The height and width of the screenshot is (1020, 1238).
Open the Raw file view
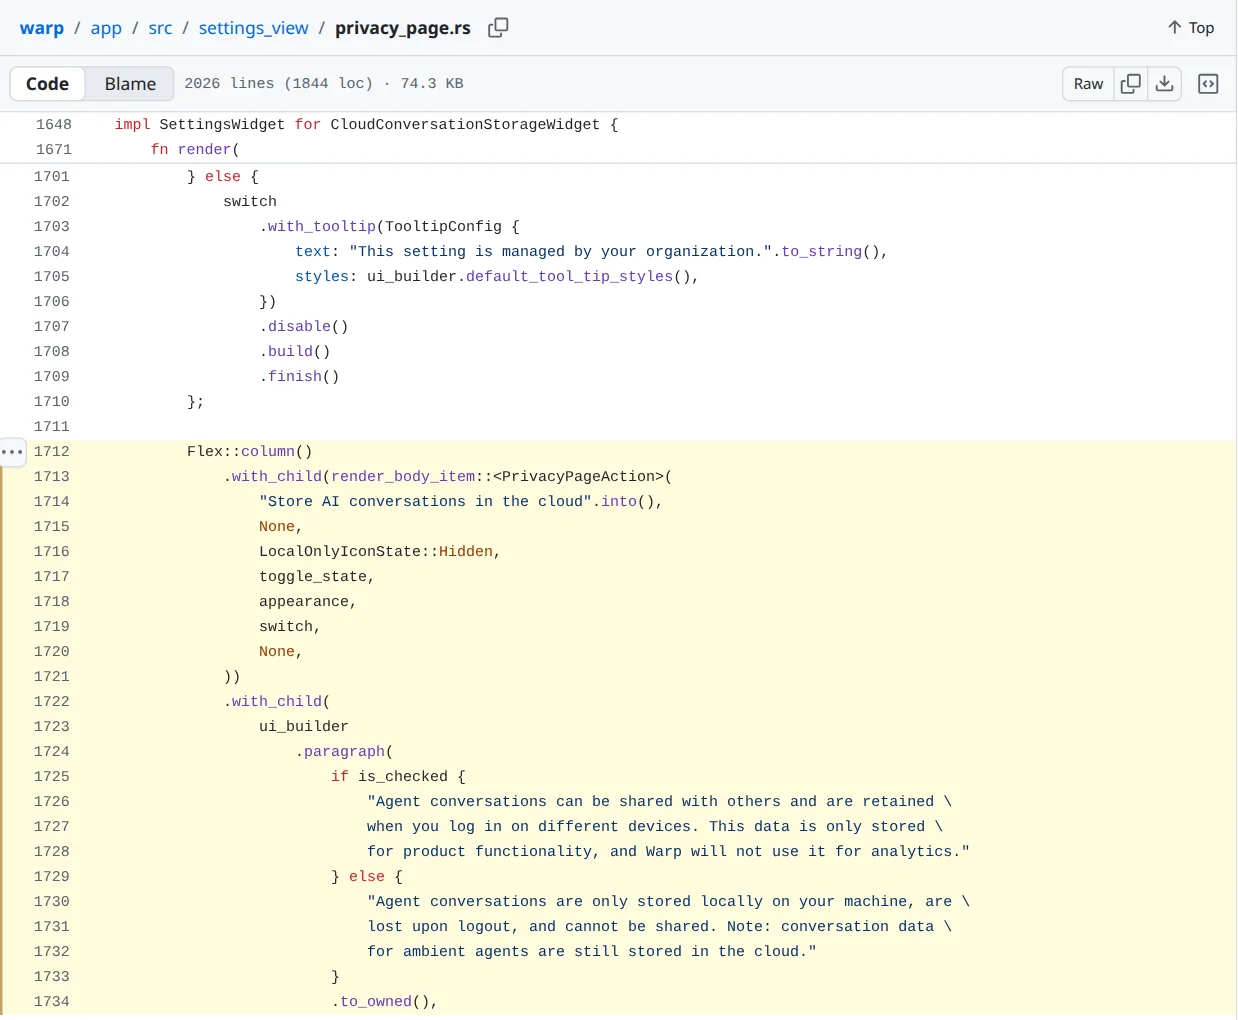(x=1088, y=84)
